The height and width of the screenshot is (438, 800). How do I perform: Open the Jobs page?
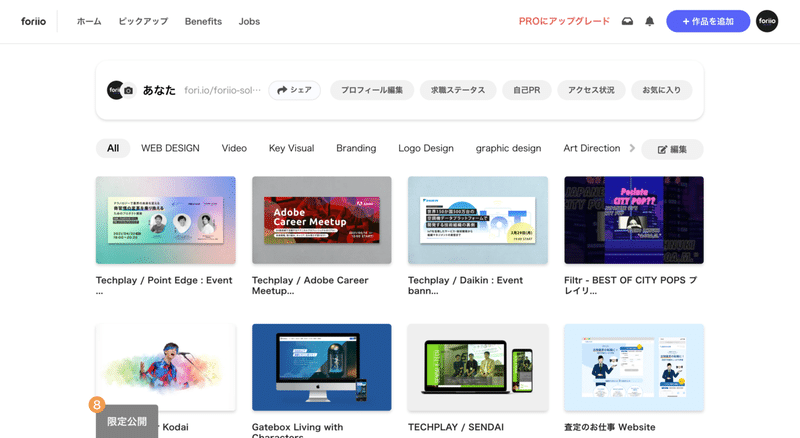[x=249, y=21]
